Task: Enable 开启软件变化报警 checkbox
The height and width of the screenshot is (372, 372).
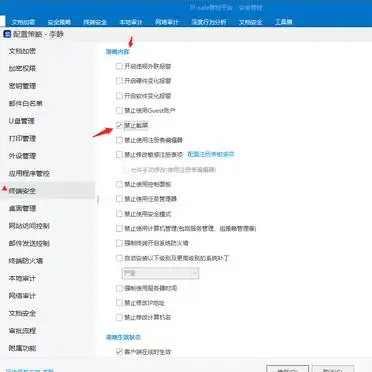Action: click(119, 96)
